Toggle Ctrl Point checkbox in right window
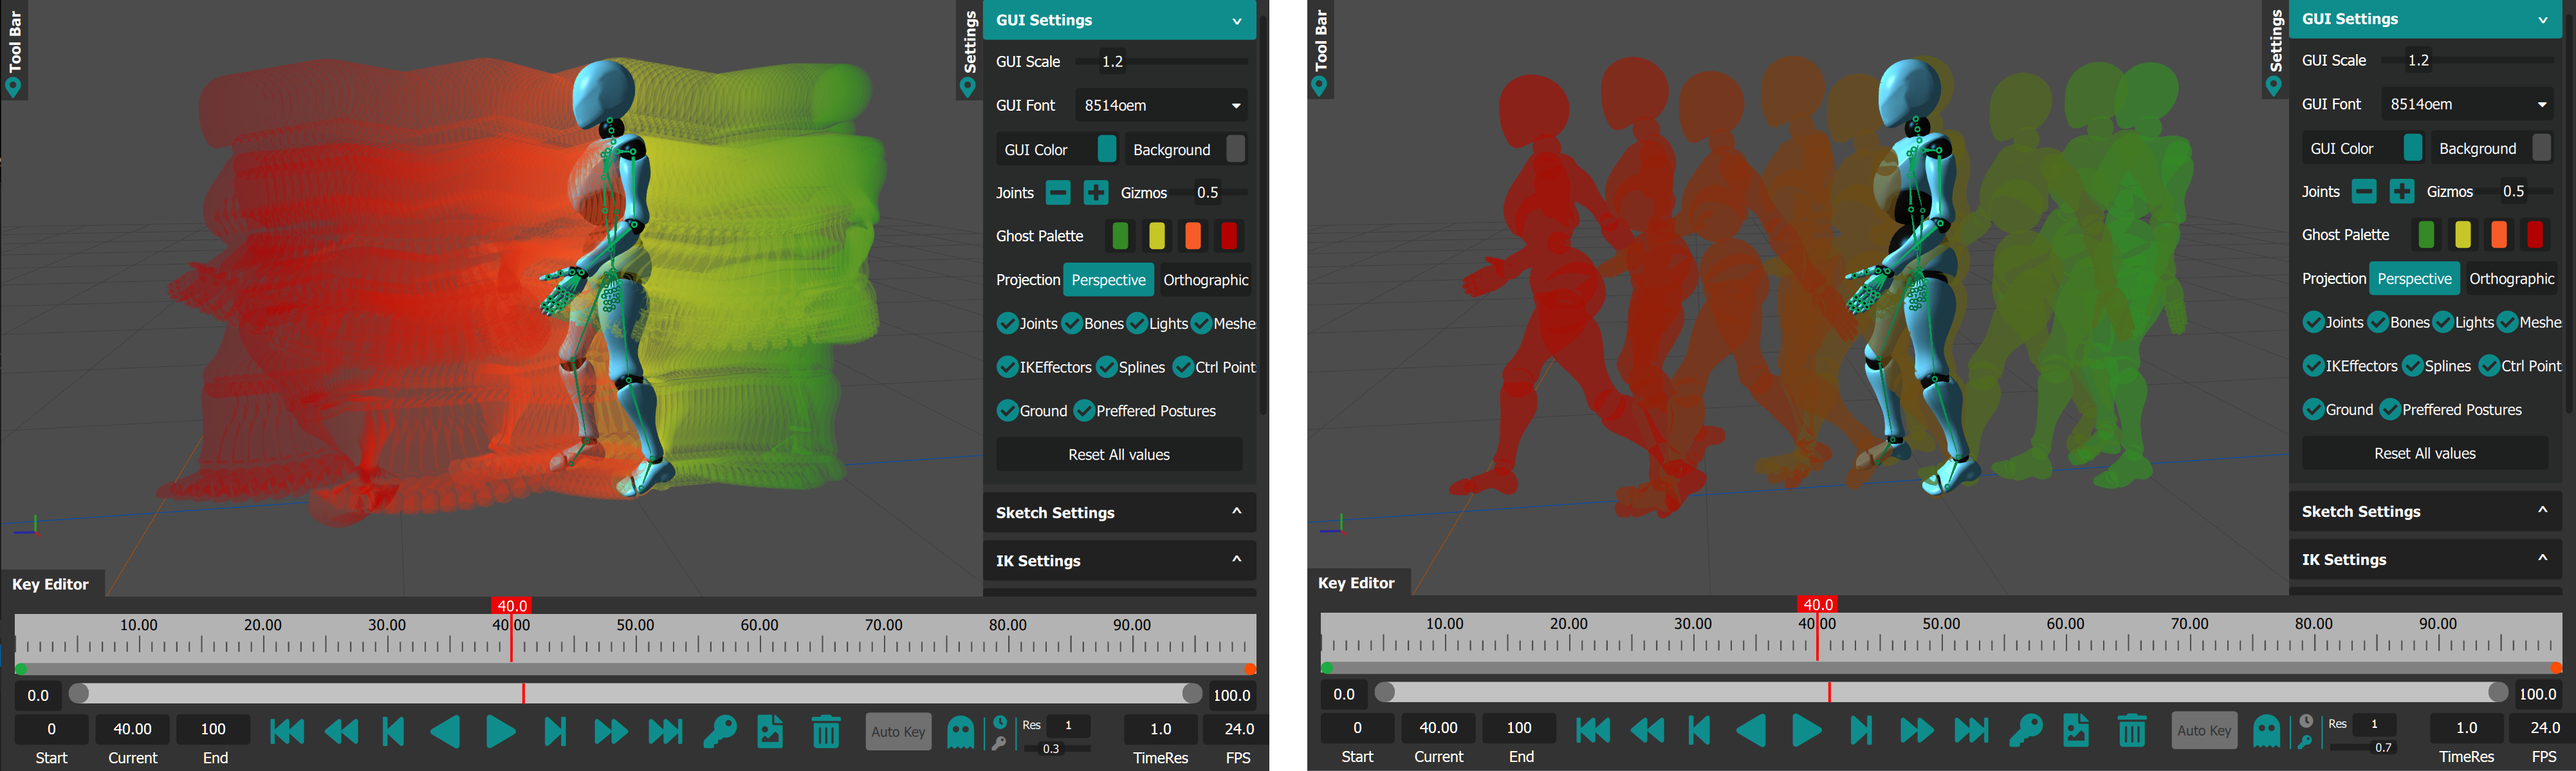 (2489, 366)
